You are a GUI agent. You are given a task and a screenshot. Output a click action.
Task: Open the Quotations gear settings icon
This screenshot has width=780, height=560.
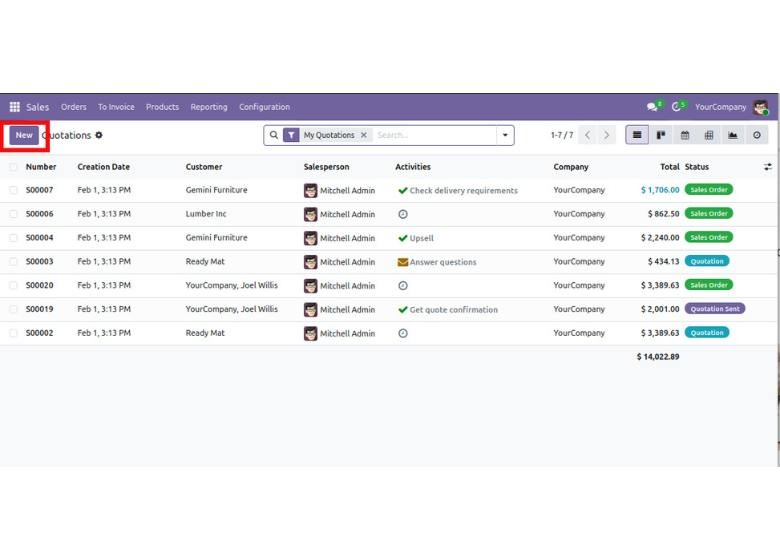pyautogui.click(x=99, y=135)
